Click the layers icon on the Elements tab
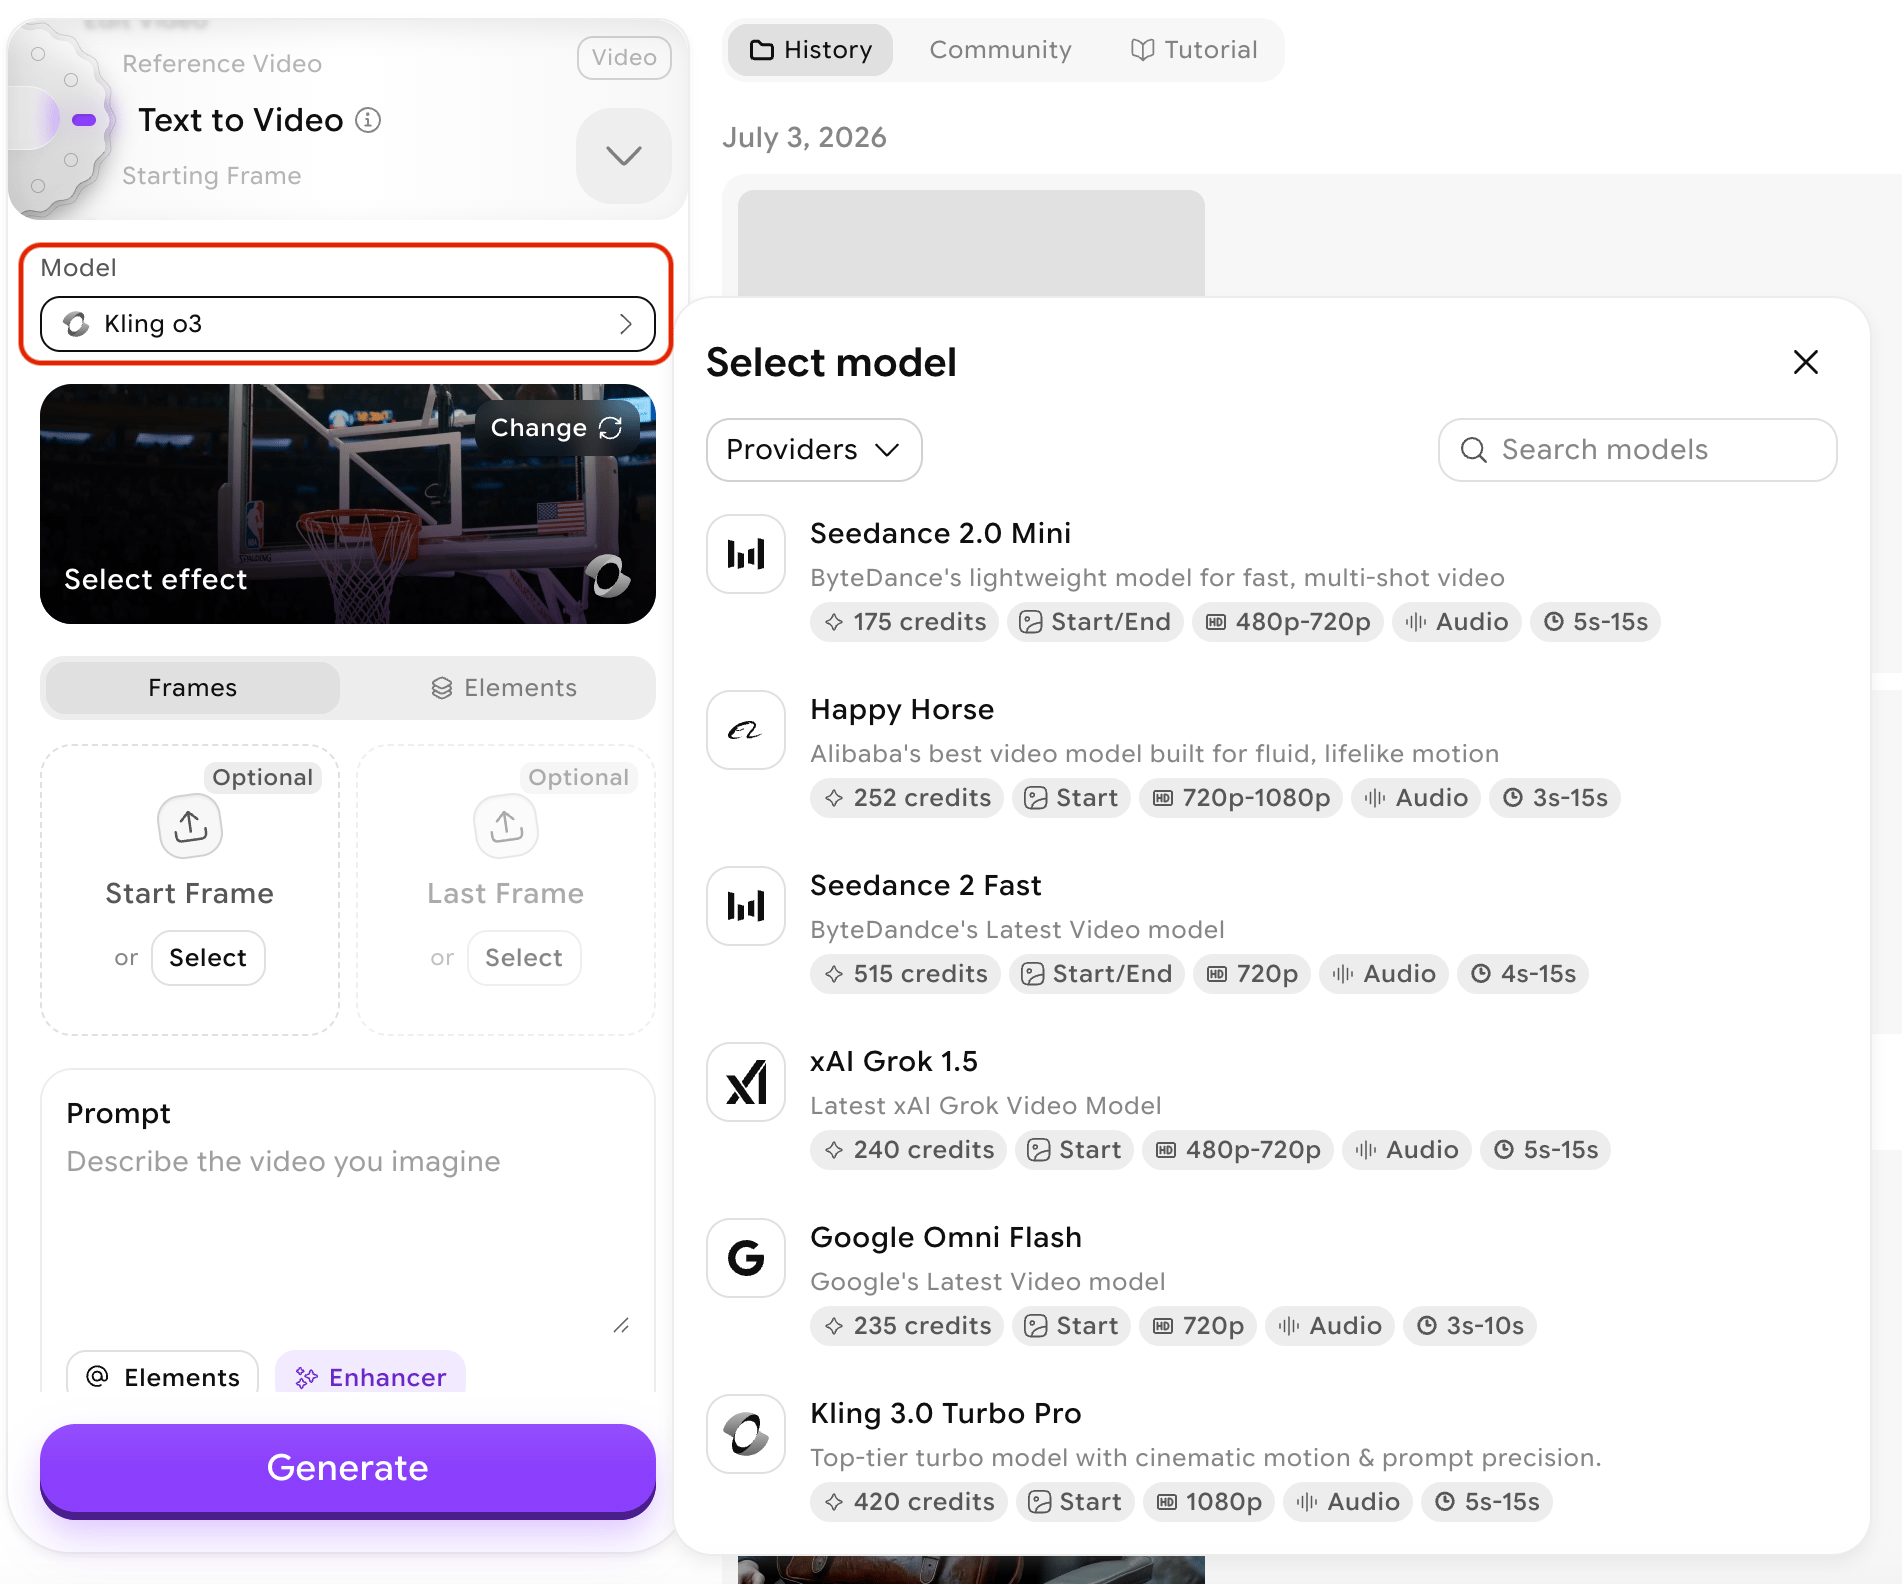The width and height of the screenshot is (1902, 1584). pyautogui.click(x=442, y=688)
